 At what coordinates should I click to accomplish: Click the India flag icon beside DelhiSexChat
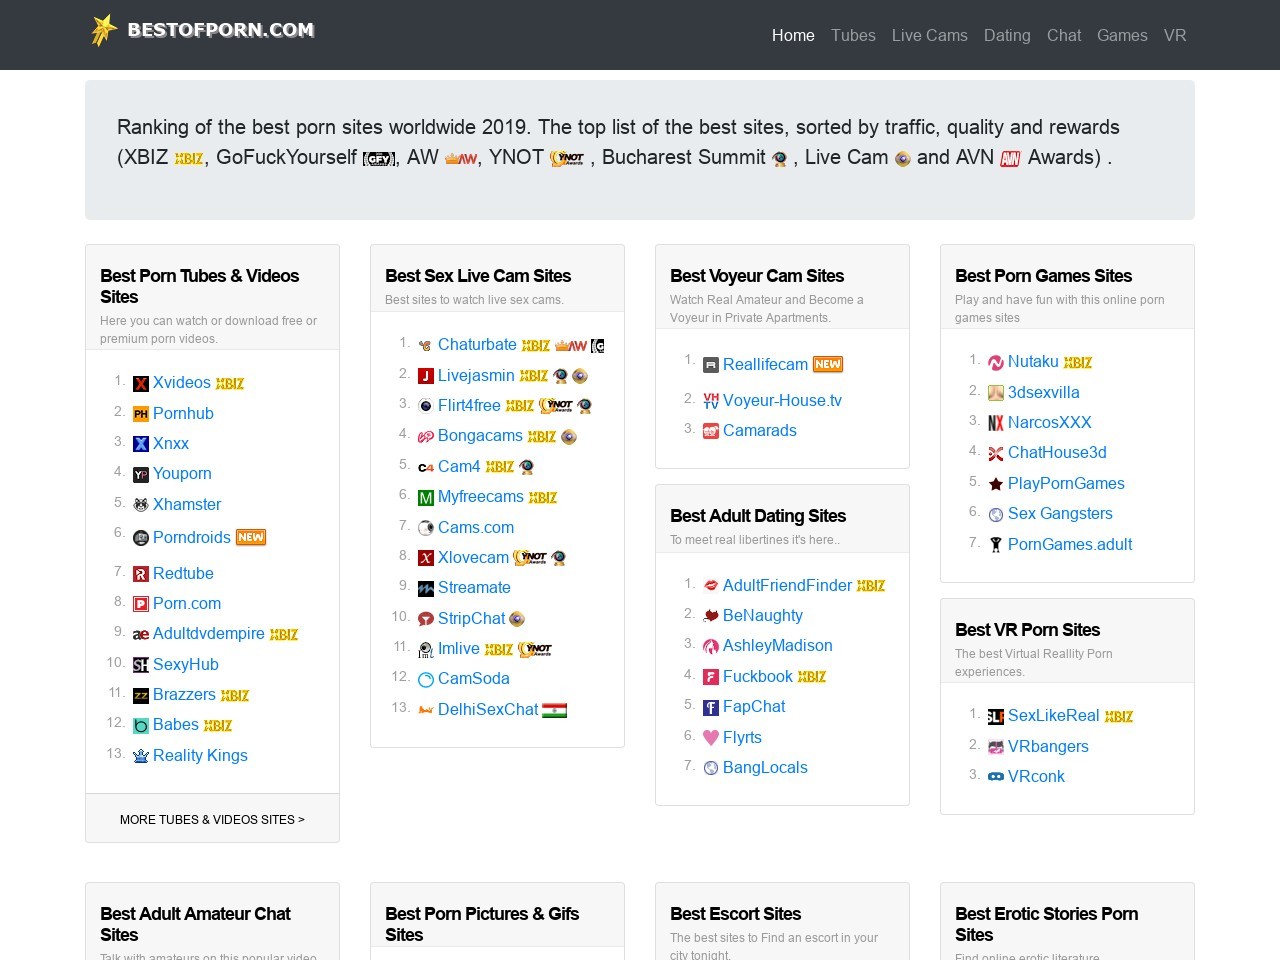click(555, 710)
